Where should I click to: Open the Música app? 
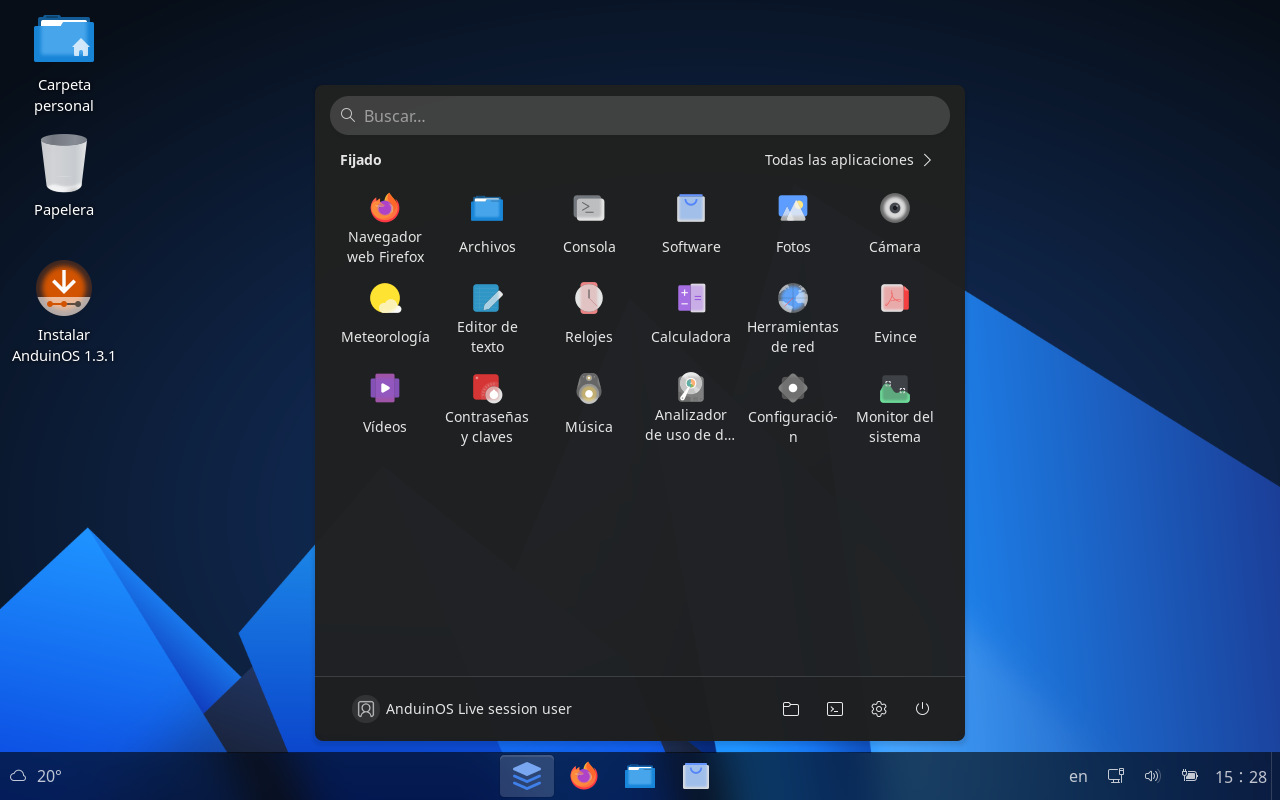[589, 405]
